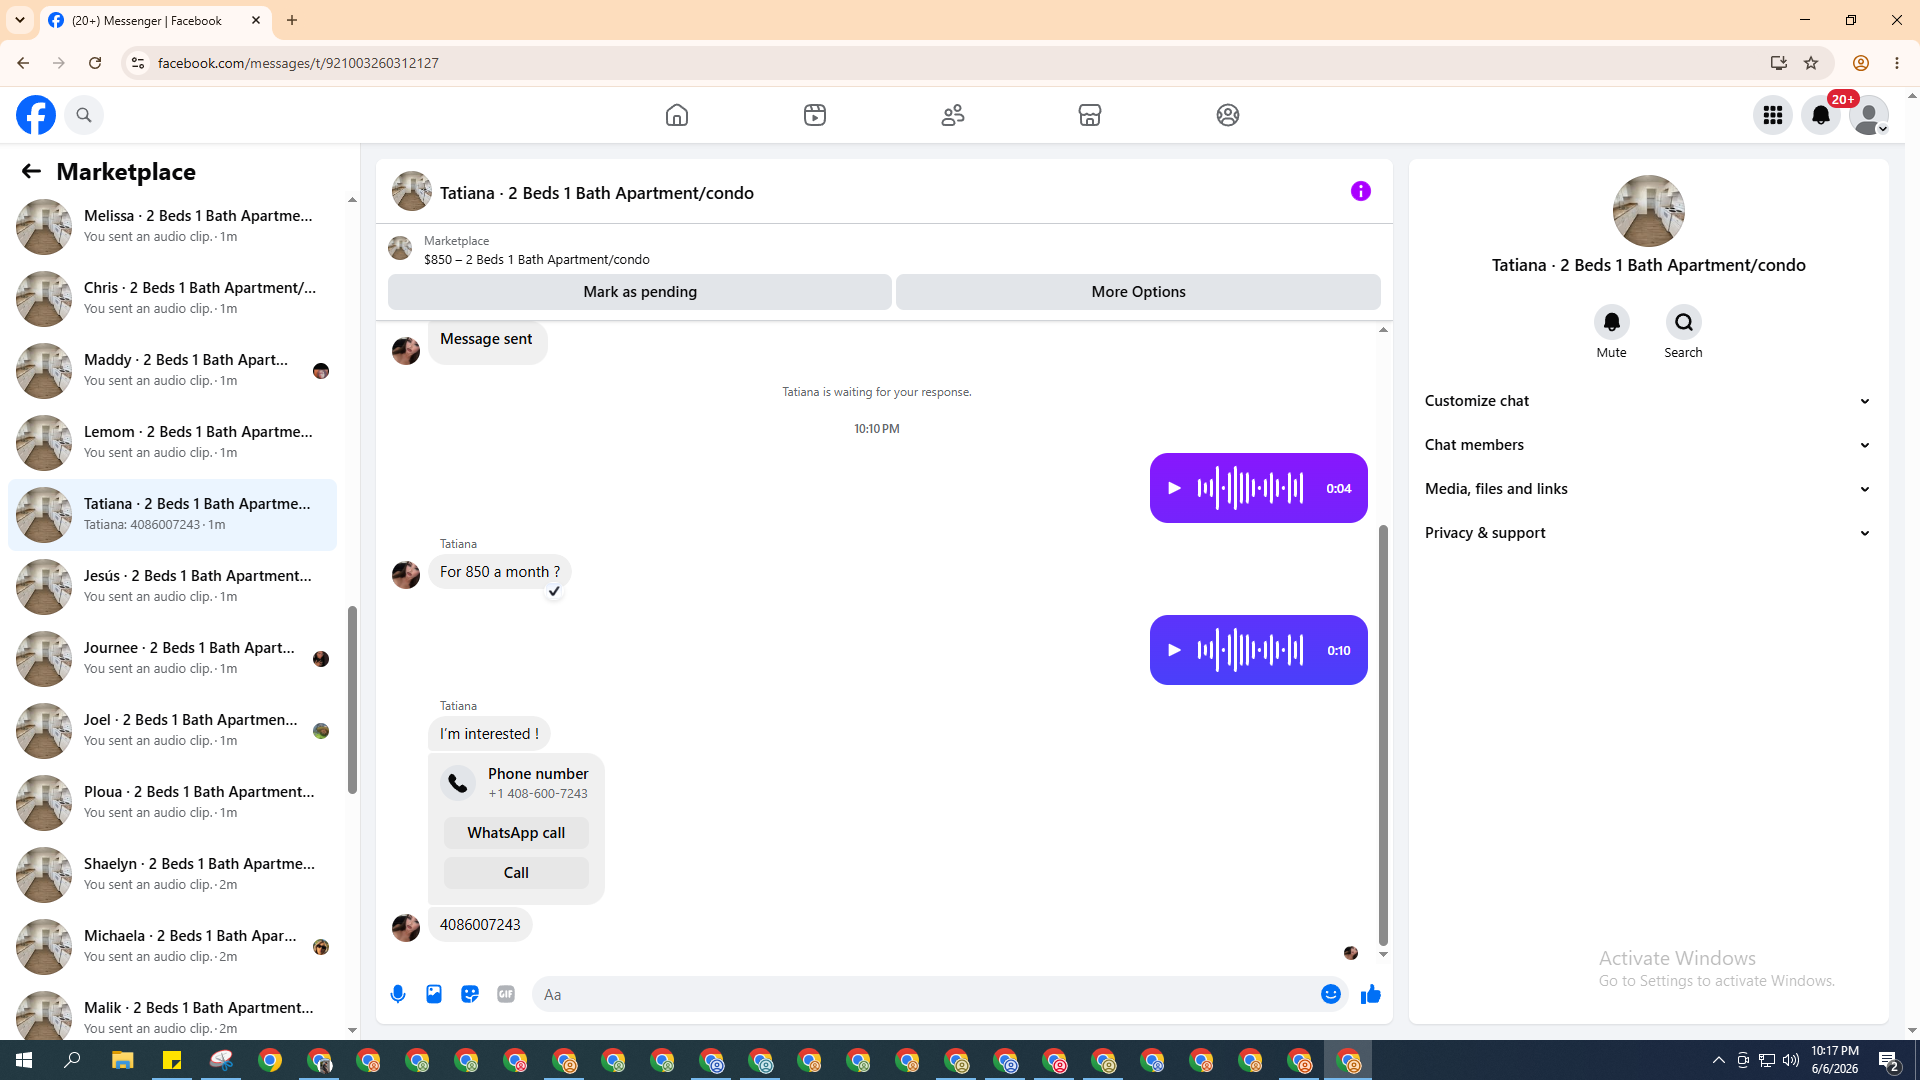Open the account profile avatar menu
This screenshot has height=1080, width=1920.
pyautogui.click(x=1869, y=115)
